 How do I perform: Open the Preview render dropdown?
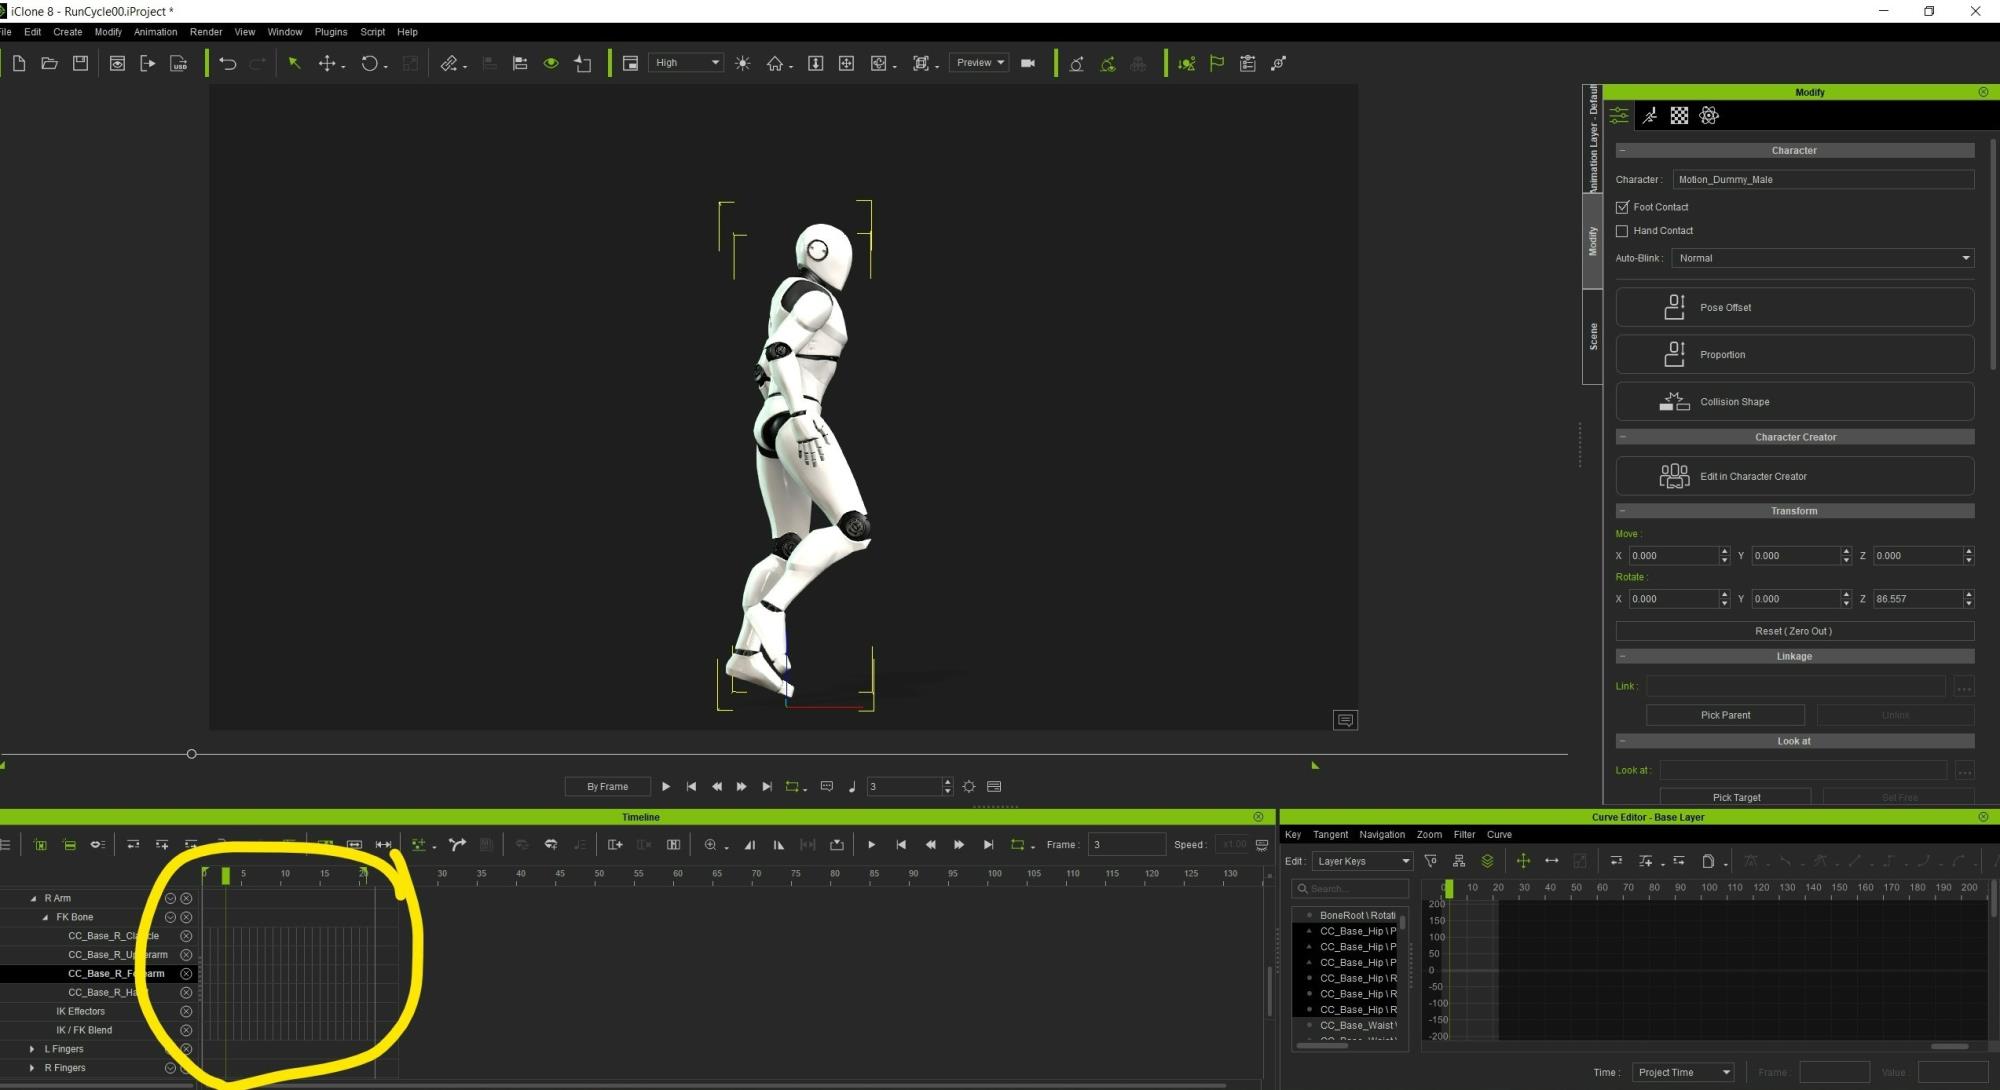coord(979,63)
